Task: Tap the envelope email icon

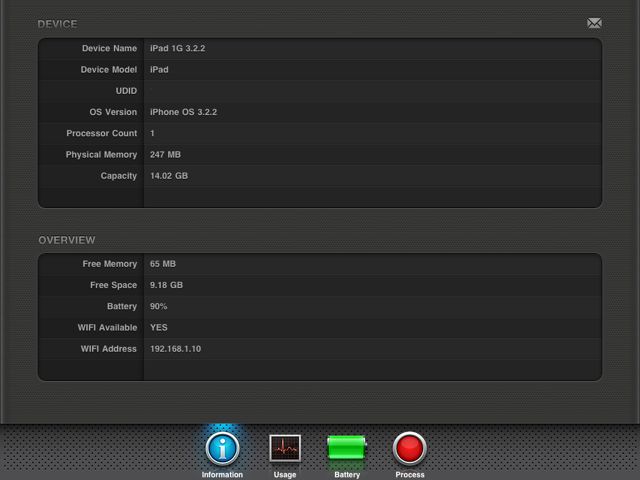Action: (x=594, y=23)
